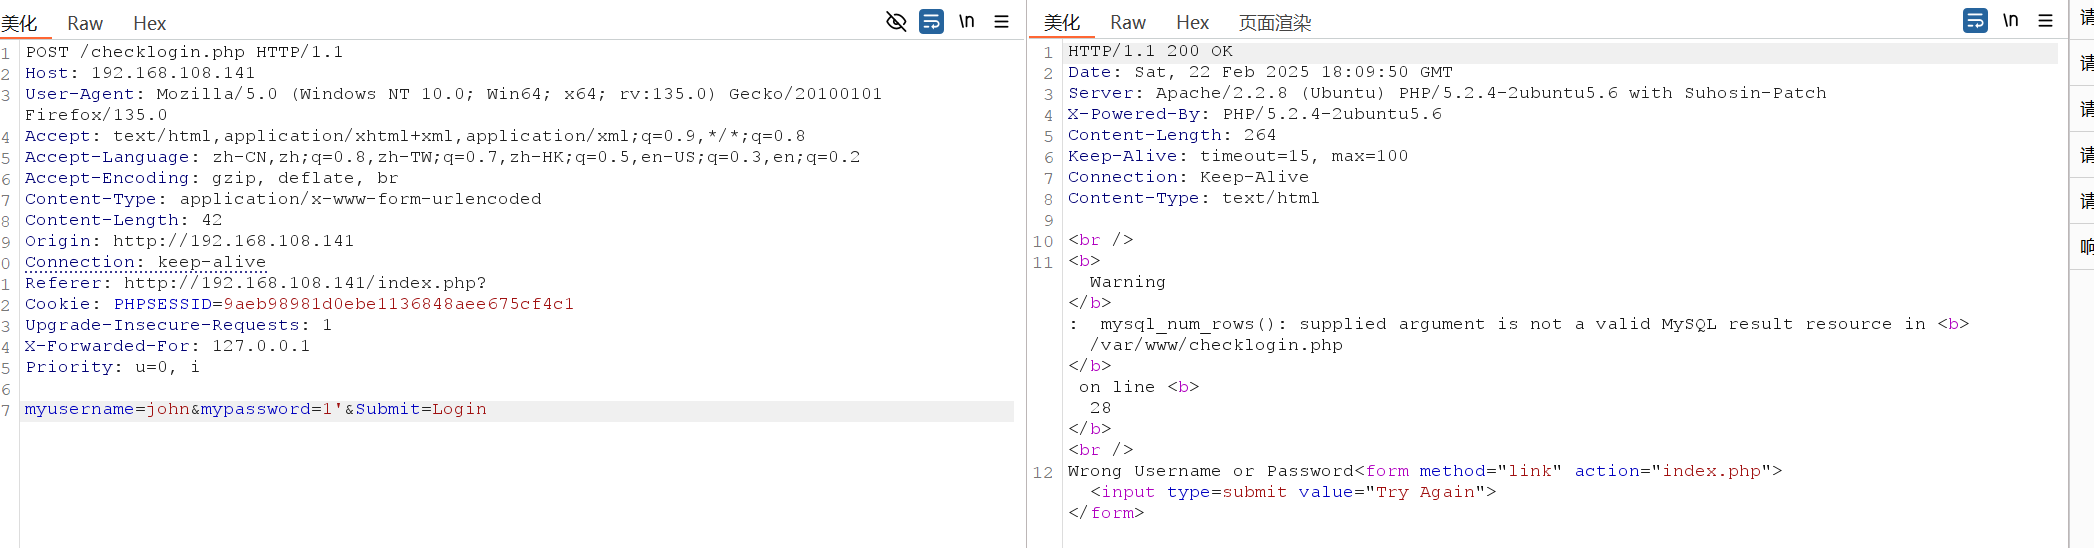The image size is (2094, 548).
Task: Click the X-Forwarded-For header line
Action: [167, 346]
